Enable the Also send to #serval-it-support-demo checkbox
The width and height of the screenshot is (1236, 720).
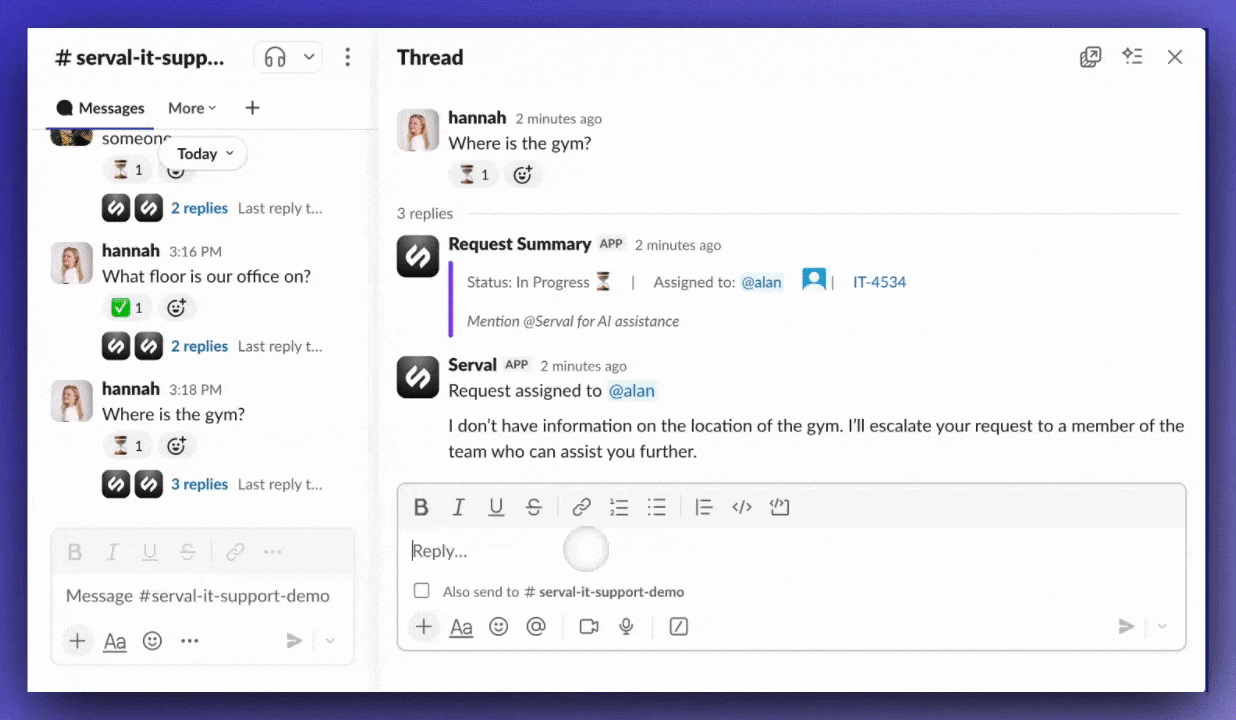421,591
